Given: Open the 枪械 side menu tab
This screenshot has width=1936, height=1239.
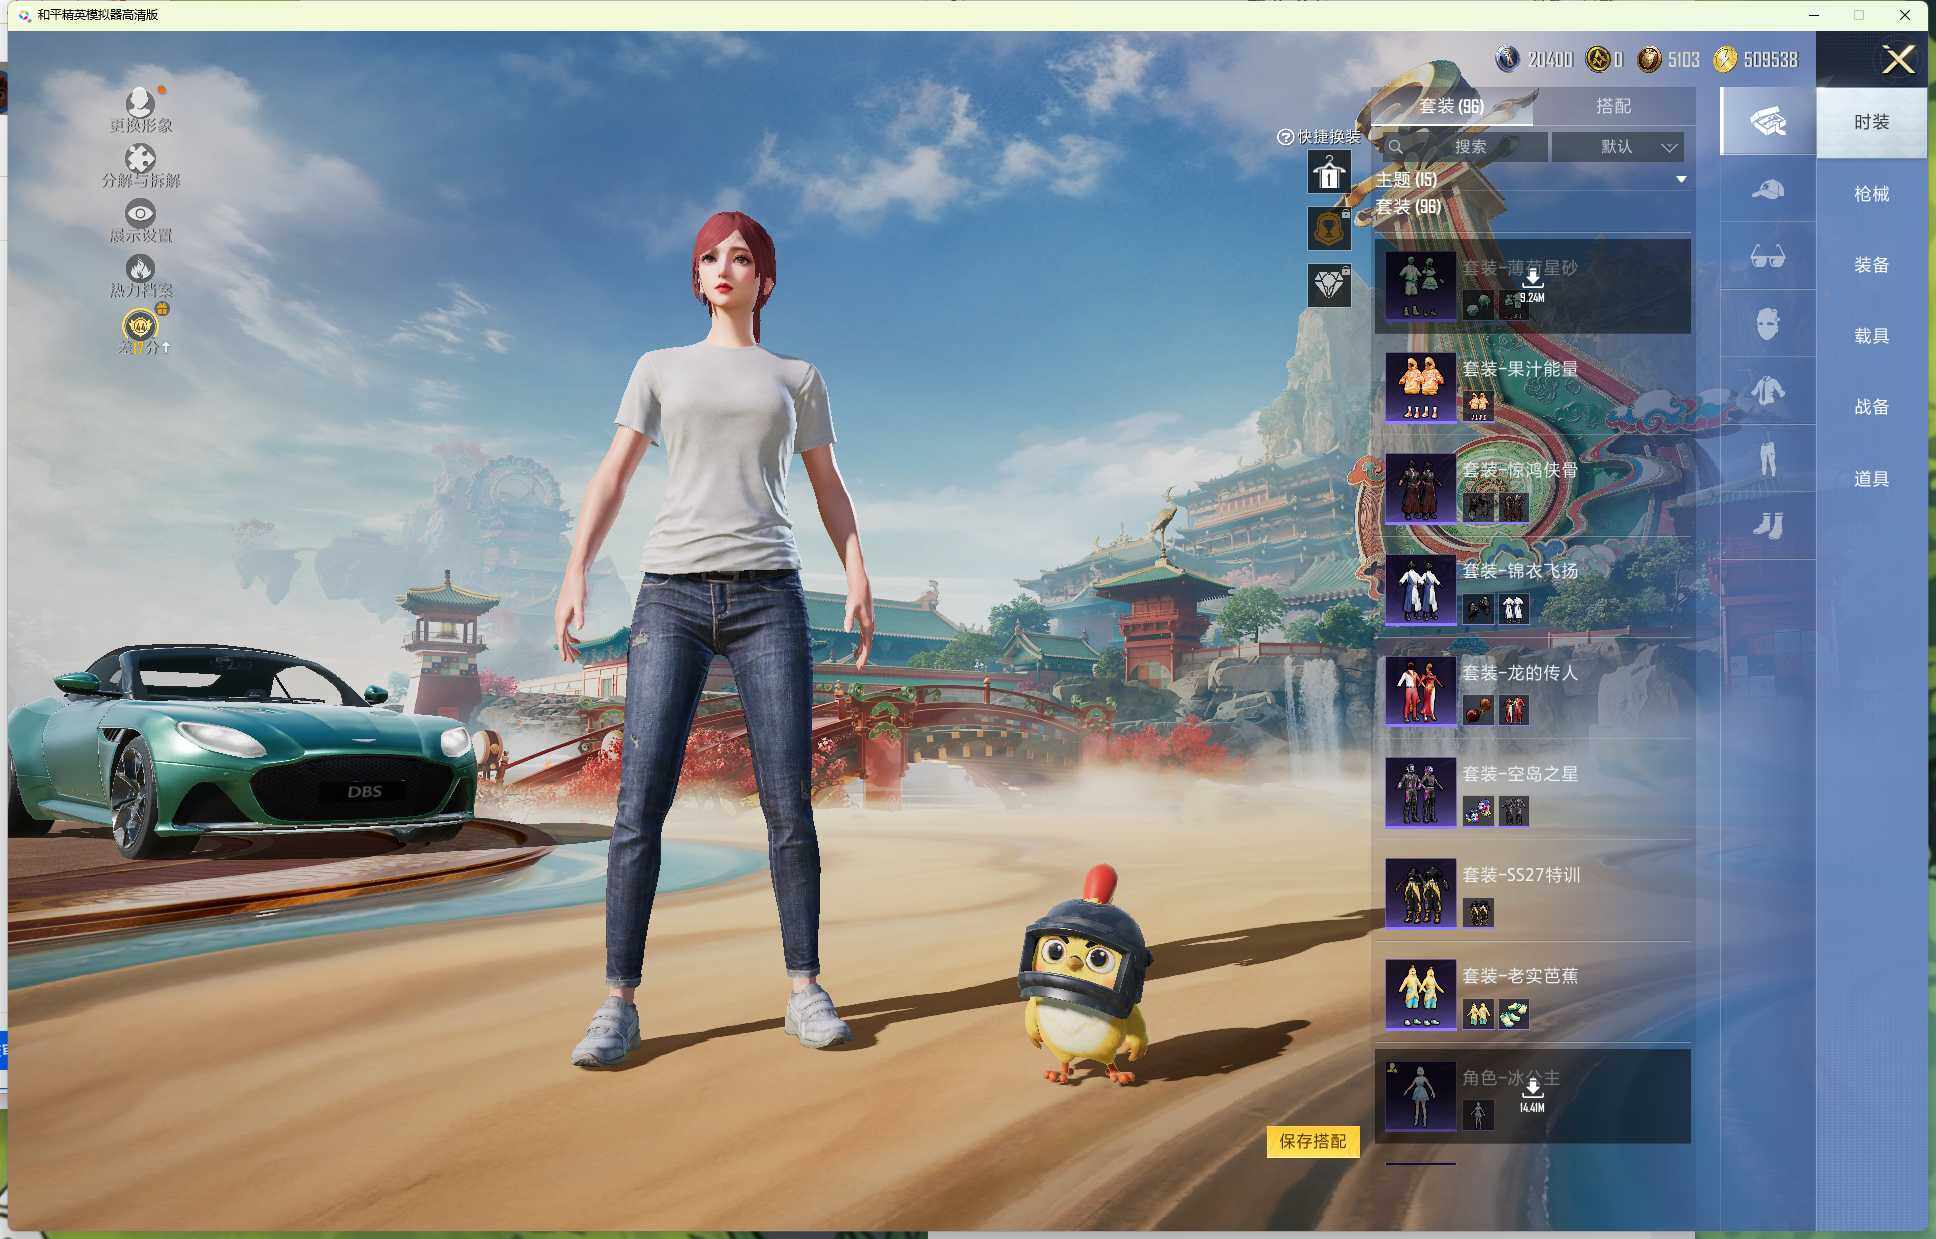Looking at the screenshot, I should pos(1871,194).
